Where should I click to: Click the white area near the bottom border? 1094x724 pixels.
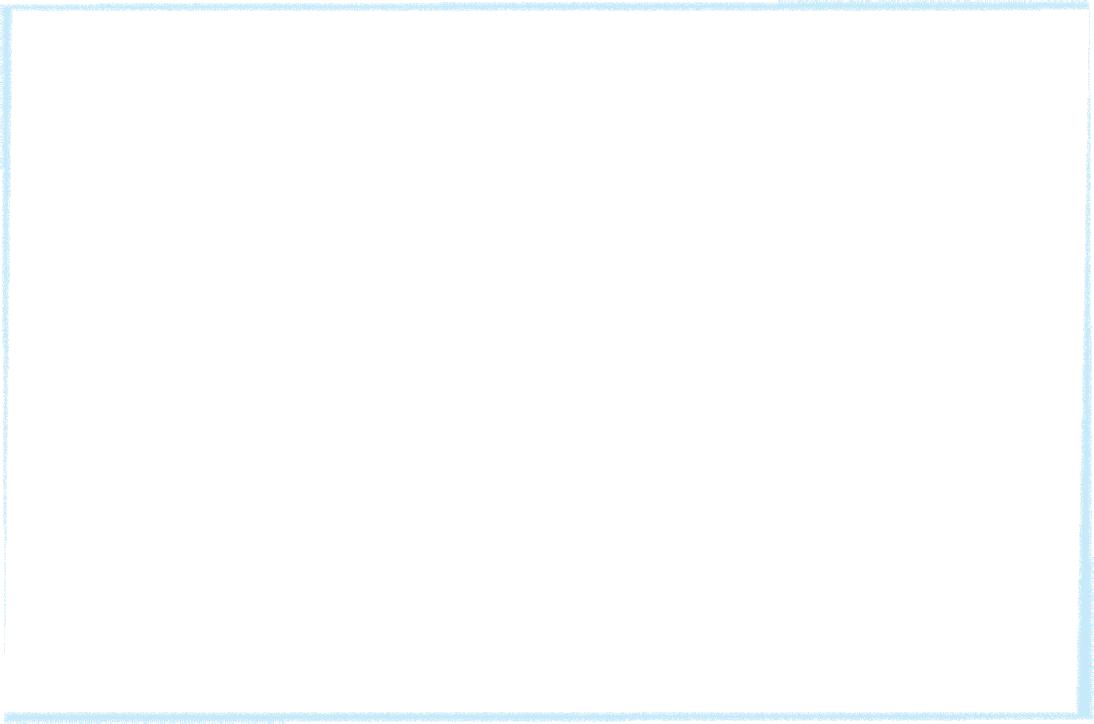pos(547,694)
